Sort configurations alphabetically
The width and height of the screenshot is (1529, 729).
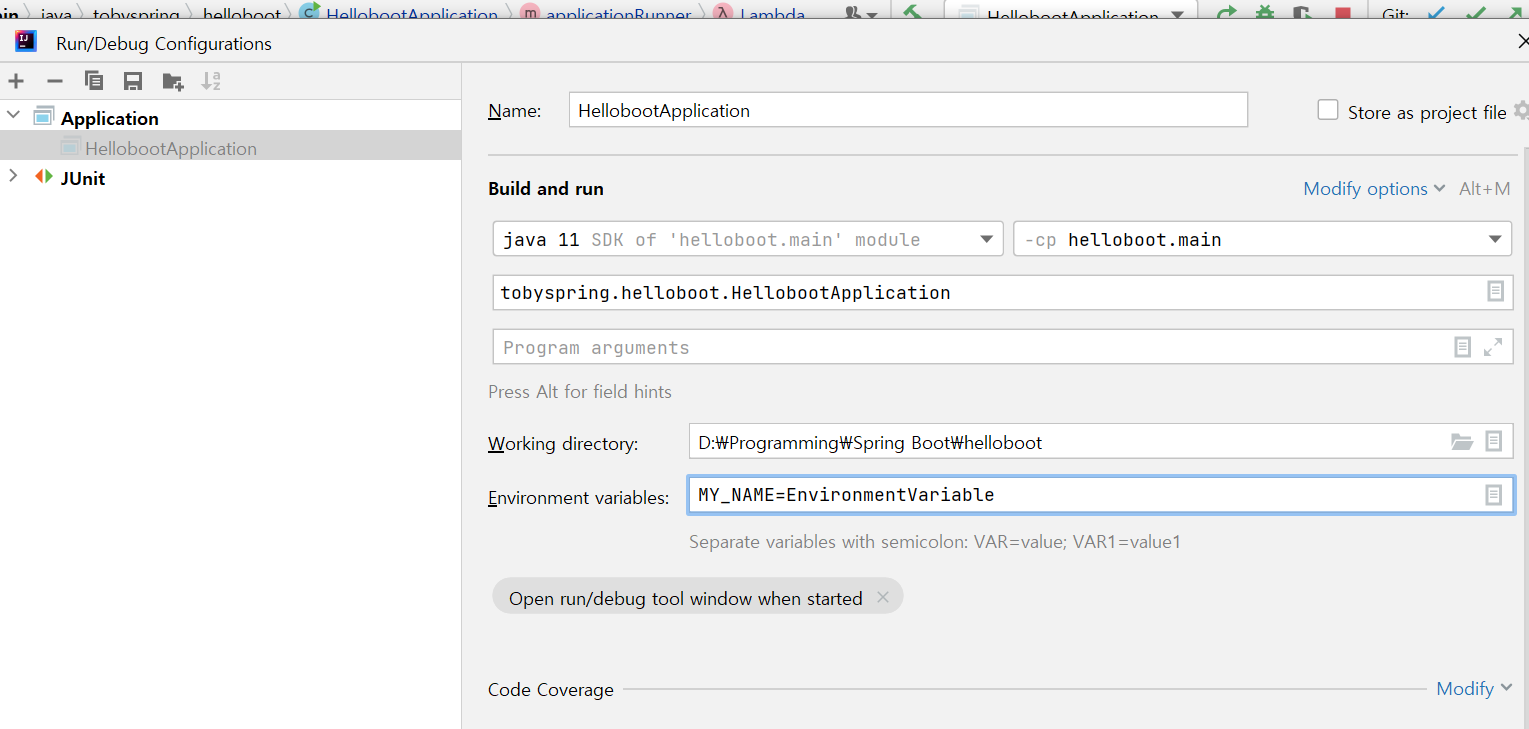(x=211, y=81)
